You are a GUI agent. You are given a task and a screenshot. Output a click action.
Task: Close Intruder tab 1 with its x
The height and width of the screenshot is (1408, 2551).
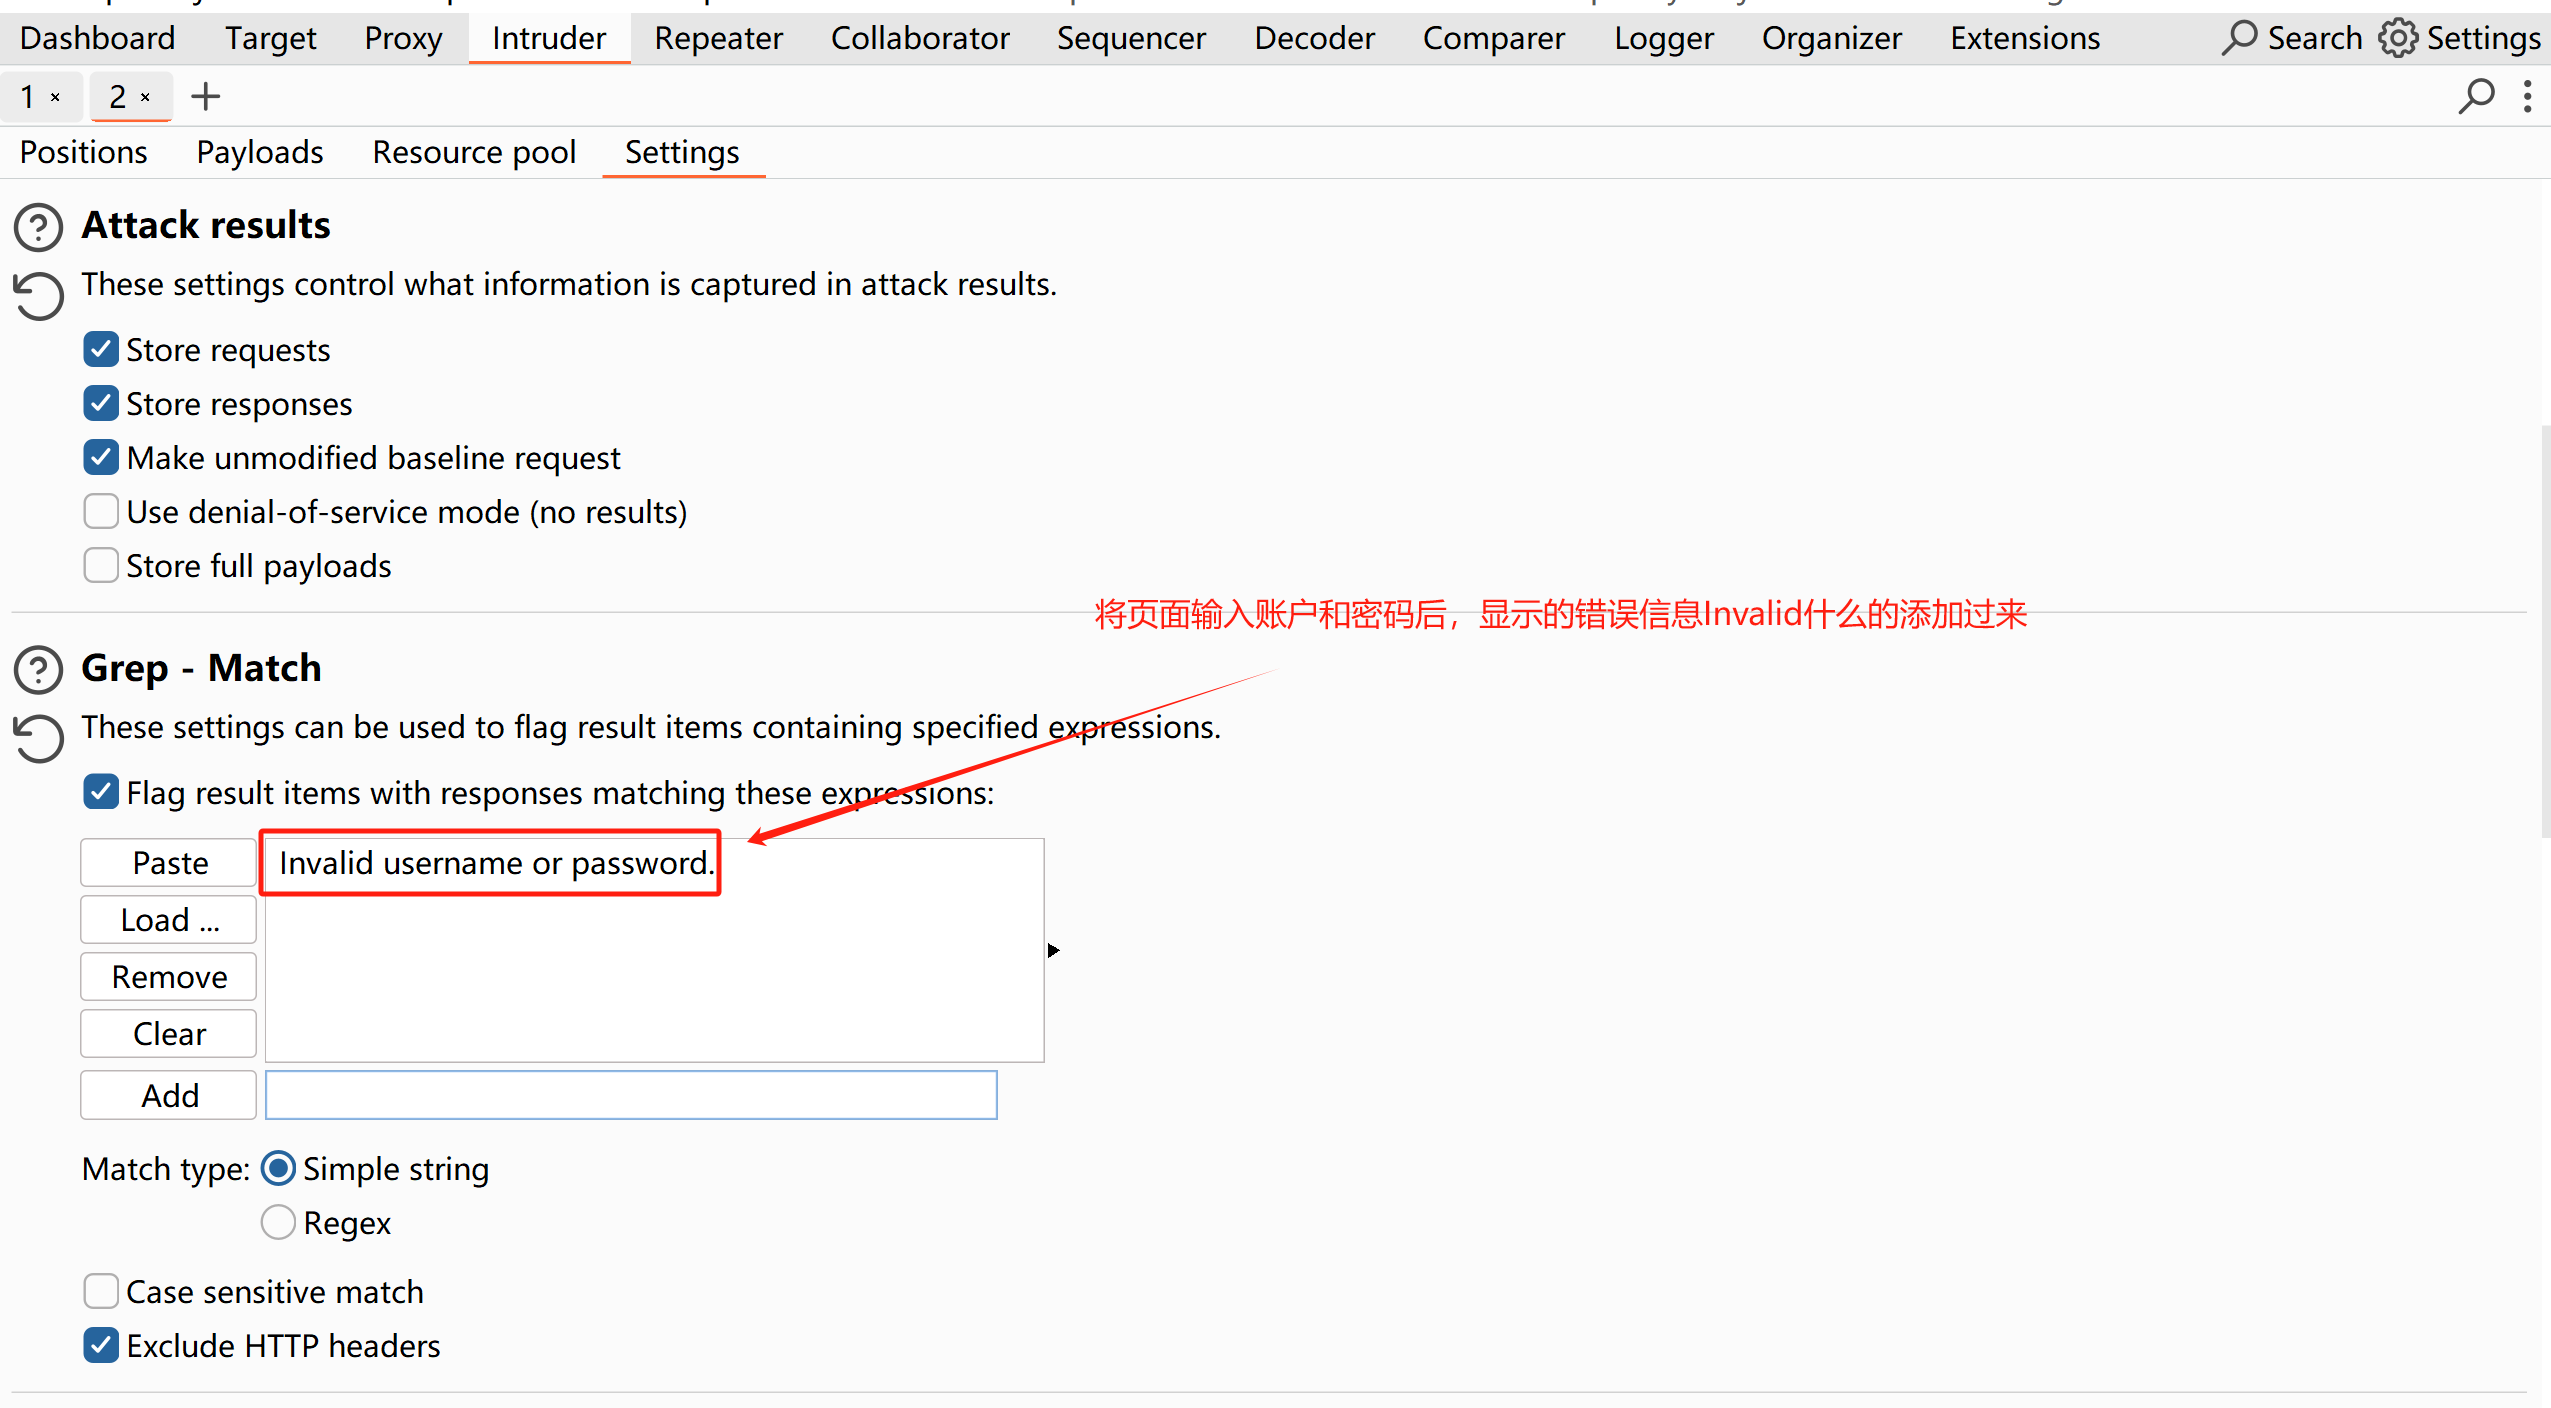point(56,97)
